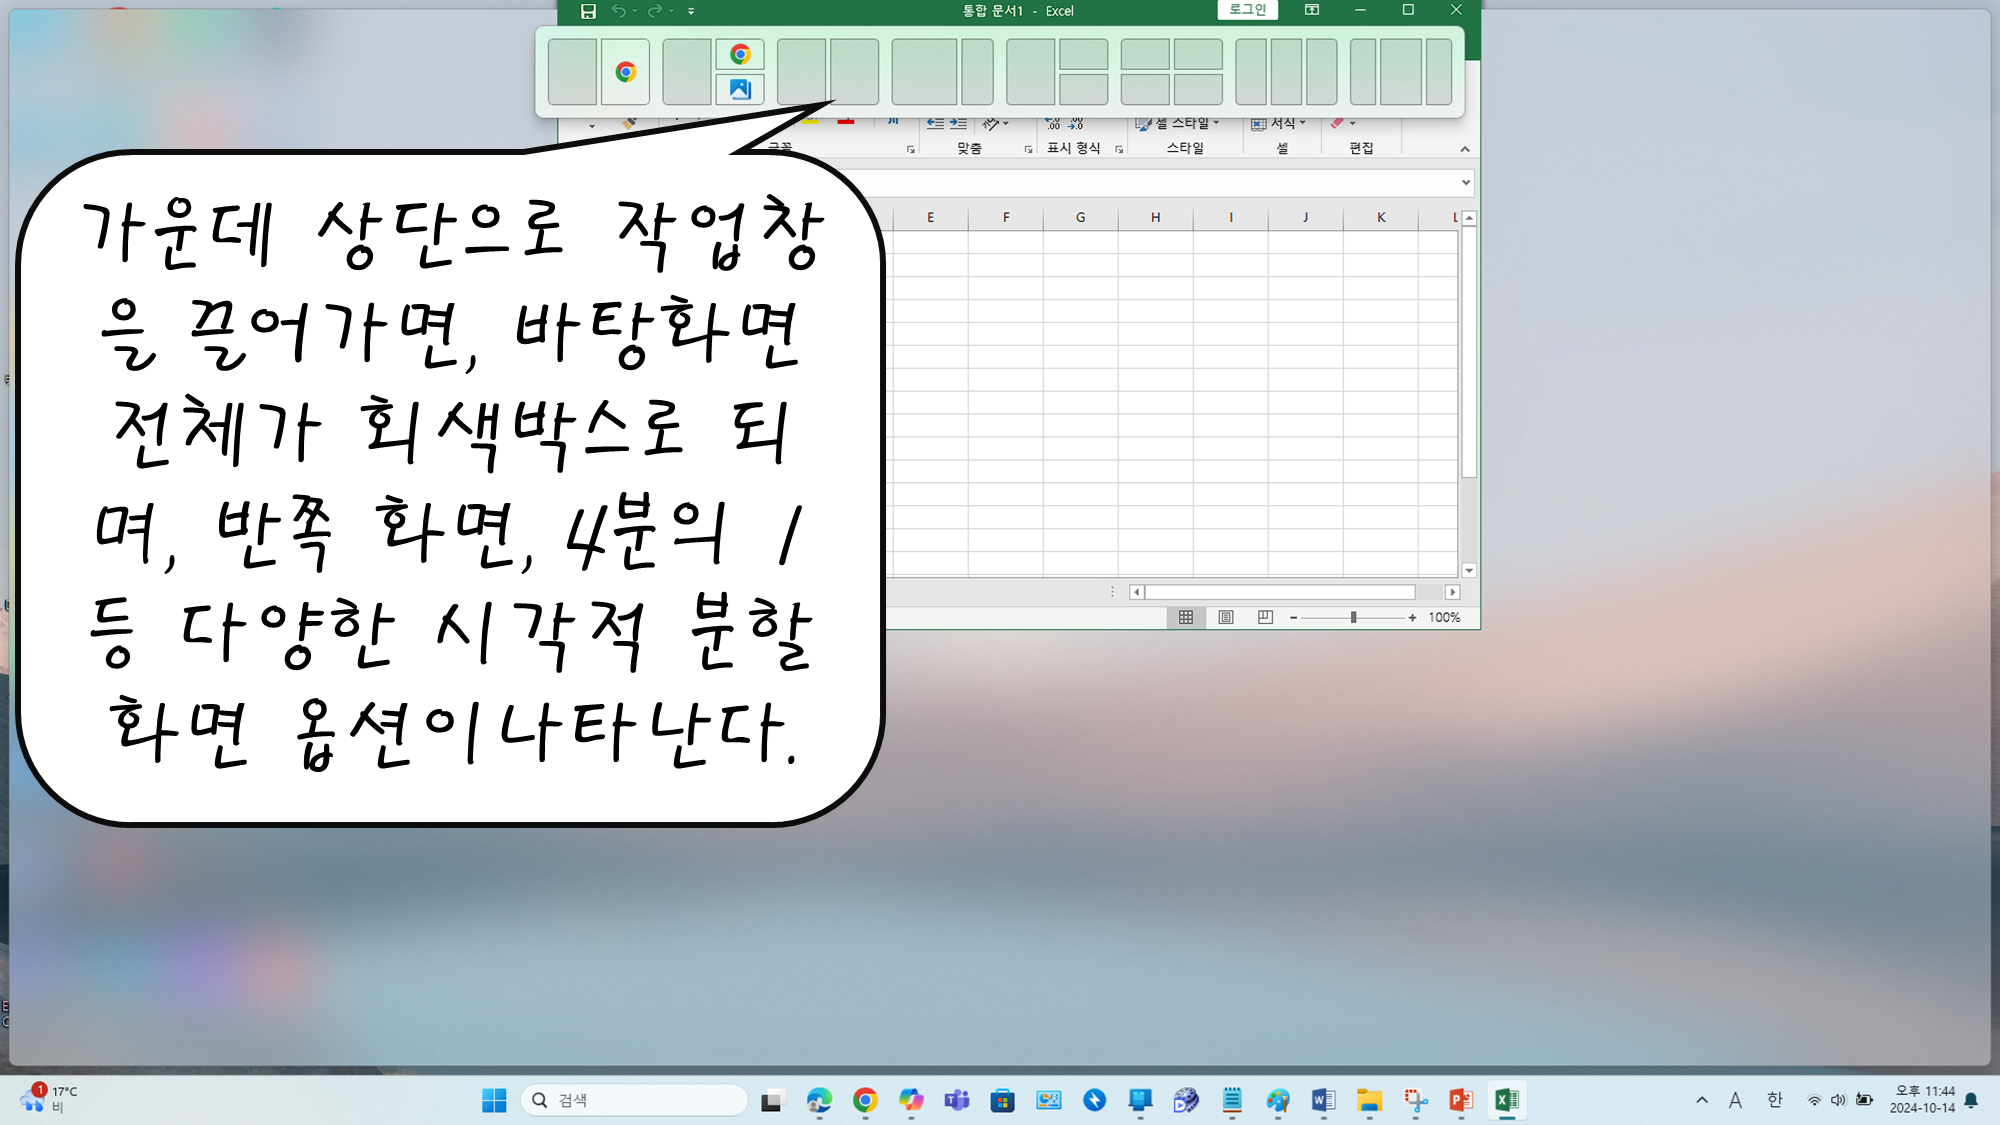Image resolution: width=2000 pixels, height=1125 pixels.
Task: Toggle Normal view in the status bar
Action: [x=1186, y=617]
